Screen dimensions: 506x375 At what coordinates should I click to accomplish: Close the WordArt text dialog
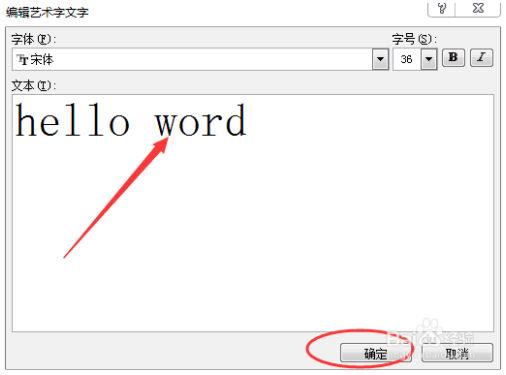(478, 8)
